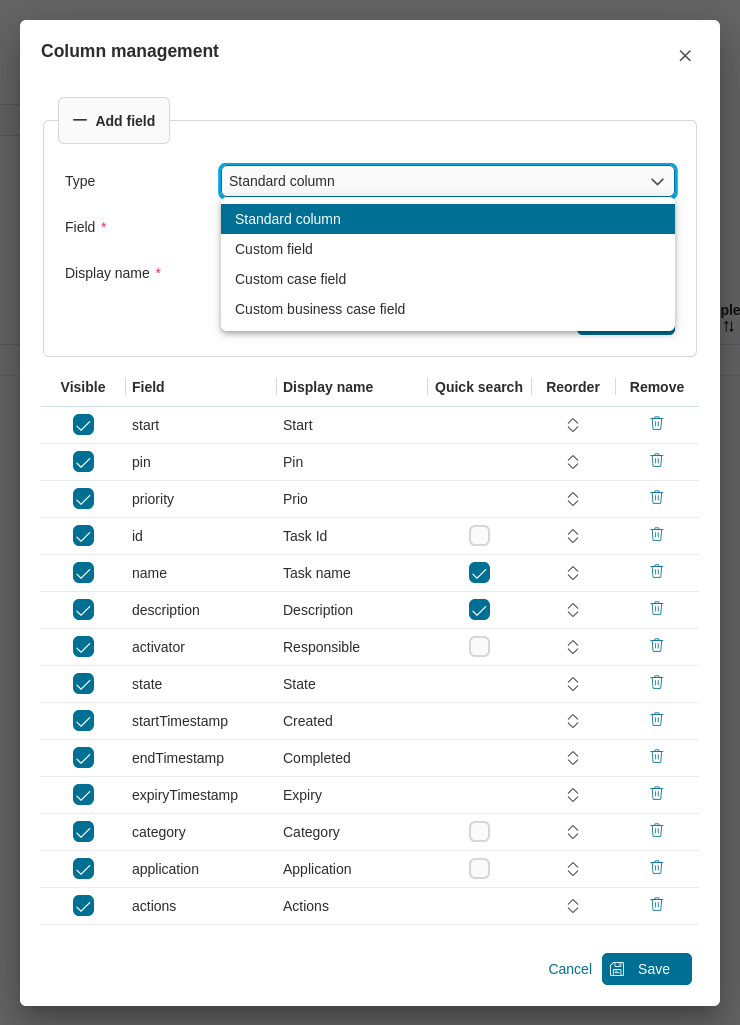Click the reorder control for state
The width and height of the screenshot is (740, 1025).
pyautogui.click(x=572, y=682)
